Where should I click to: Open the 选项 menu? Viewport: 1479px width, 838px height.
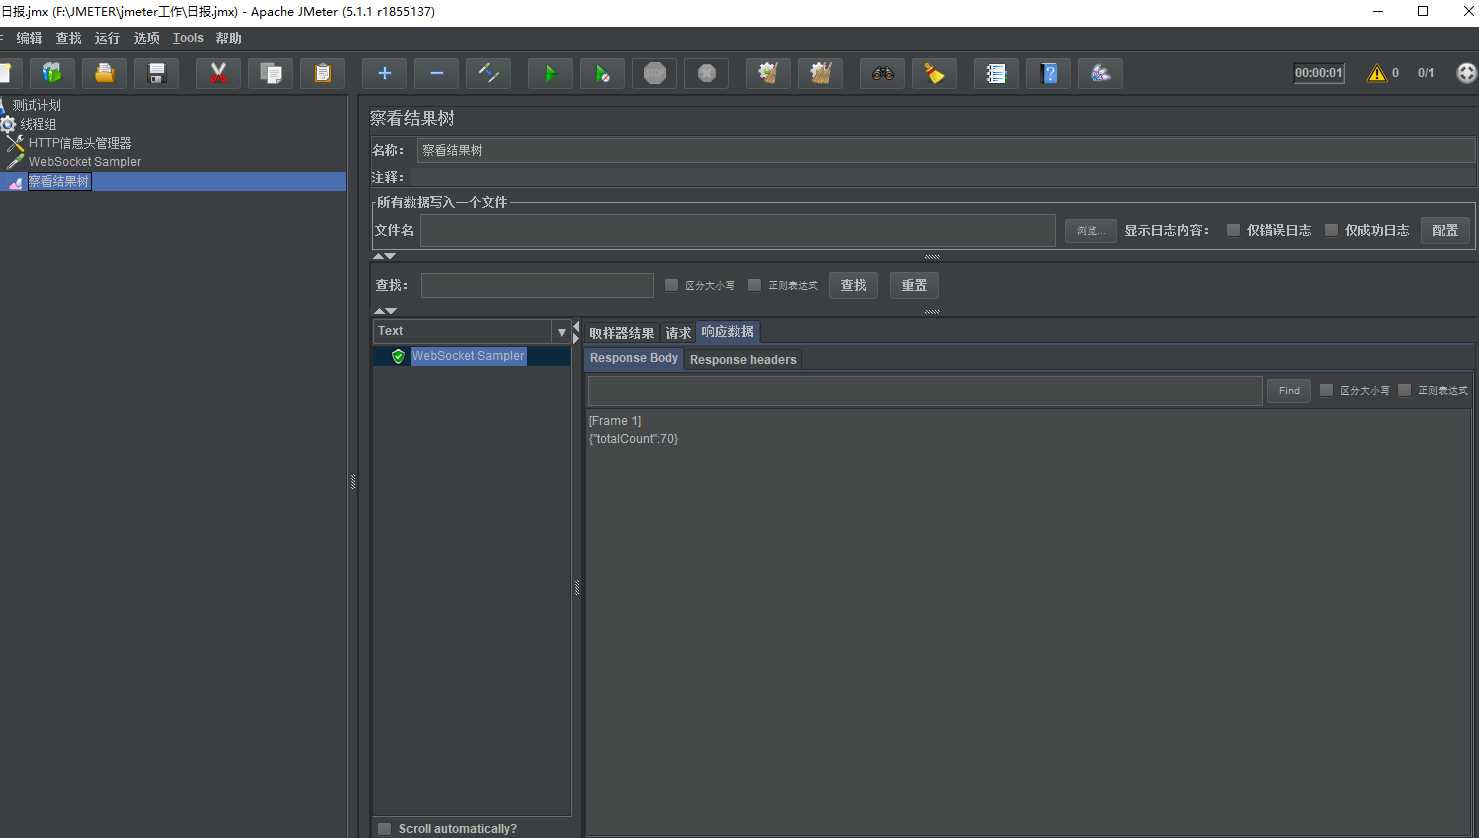(146, 38)
